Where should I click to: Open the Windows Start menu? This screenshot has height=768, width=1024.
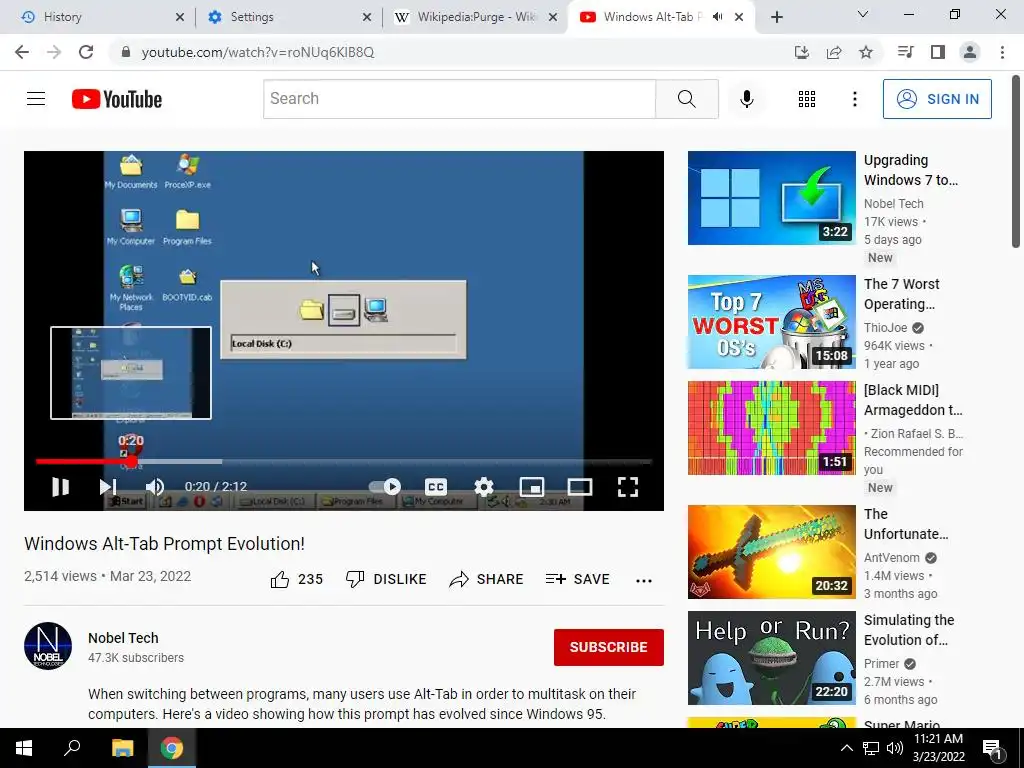pyautogui.click(x=24, y=748)
